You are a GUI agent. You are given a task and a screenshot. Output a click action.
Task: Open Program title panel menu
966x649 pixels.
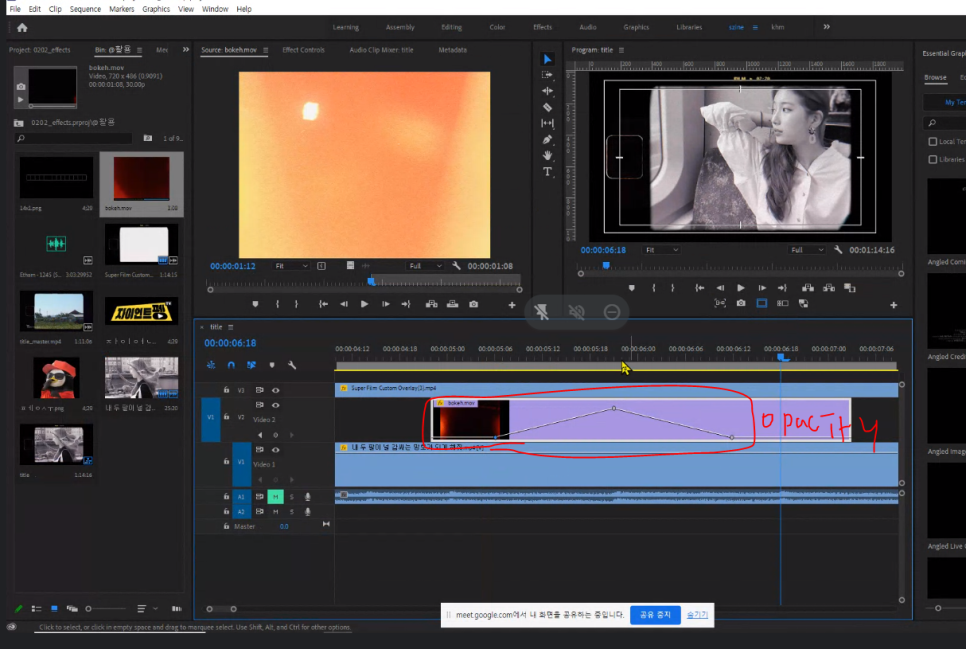621,51
